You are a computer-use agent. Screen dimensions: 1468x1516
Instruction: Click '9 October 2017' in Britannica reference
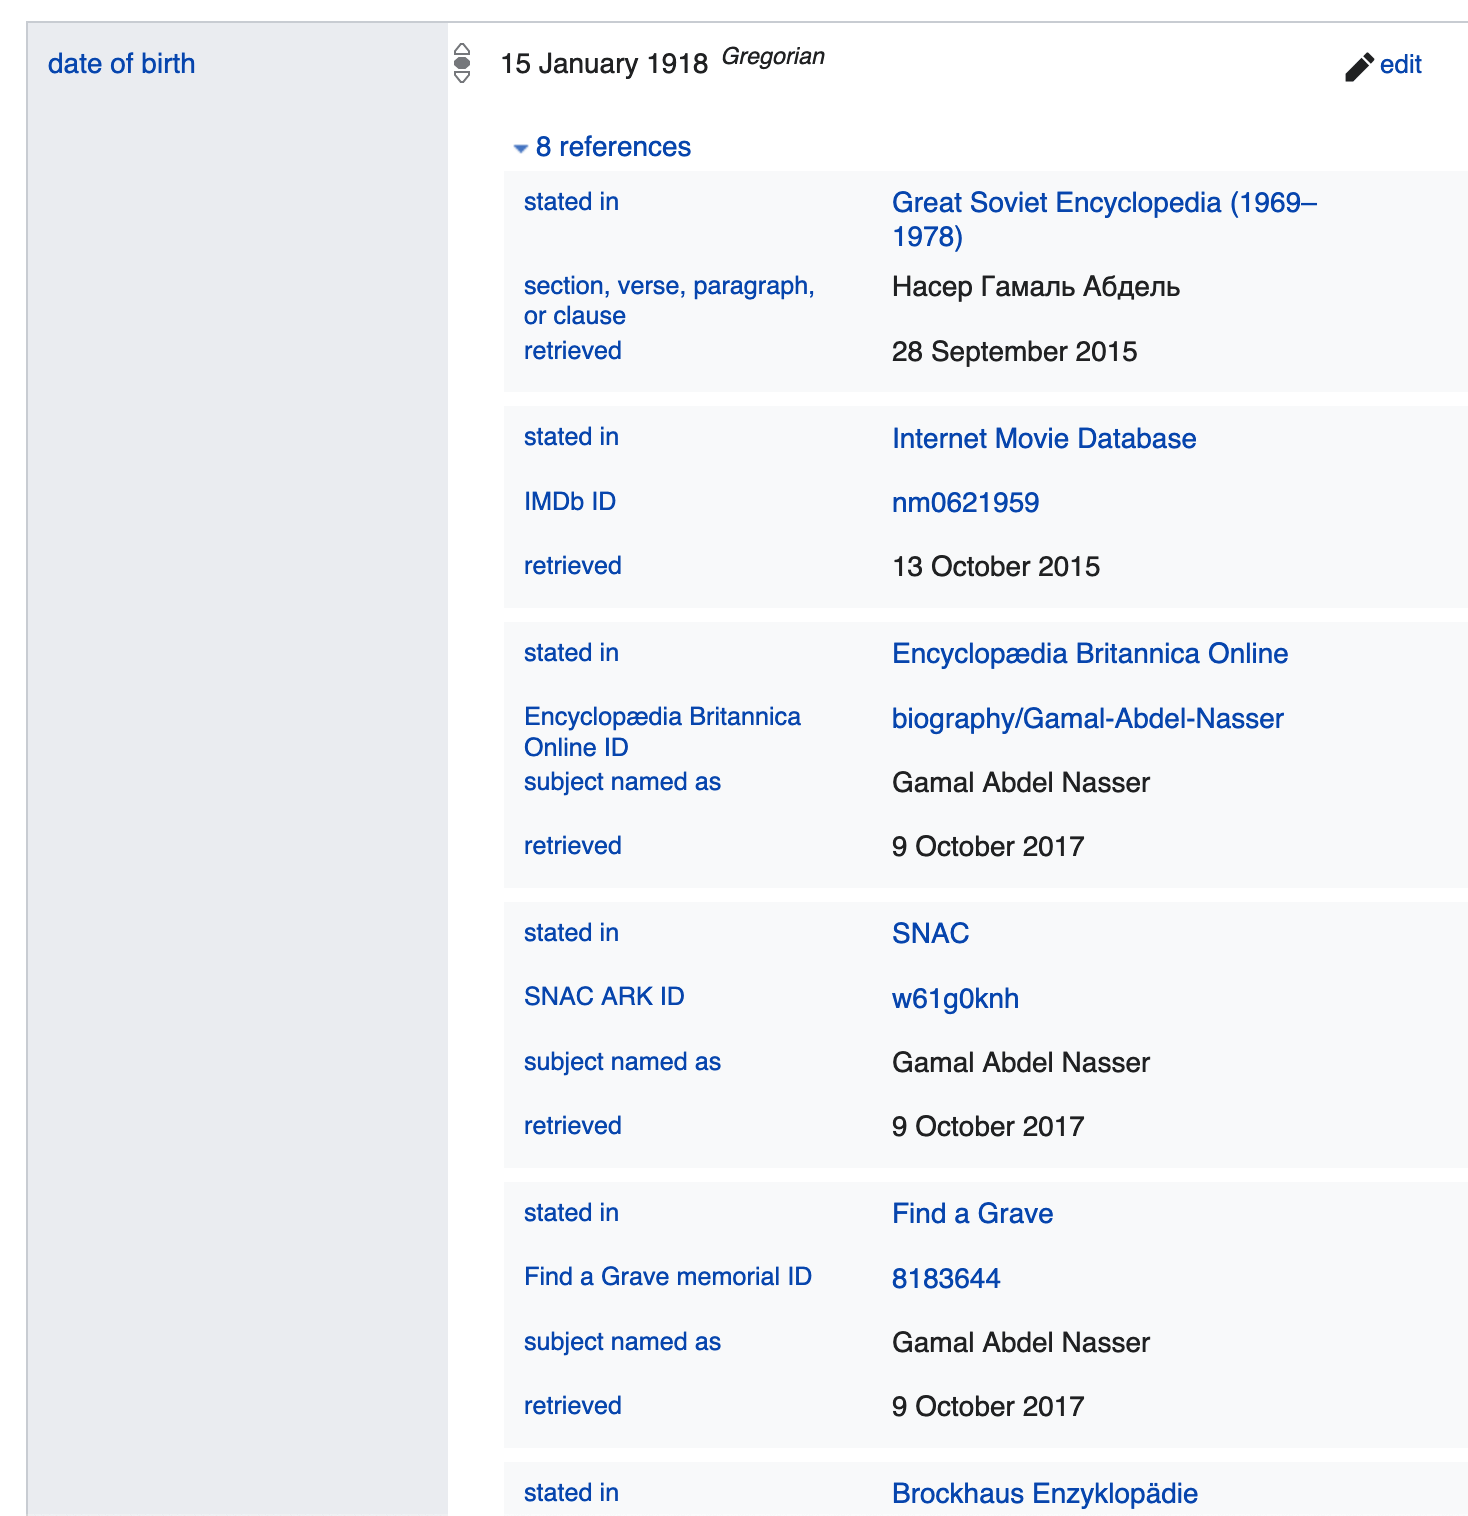pos(988,847)
